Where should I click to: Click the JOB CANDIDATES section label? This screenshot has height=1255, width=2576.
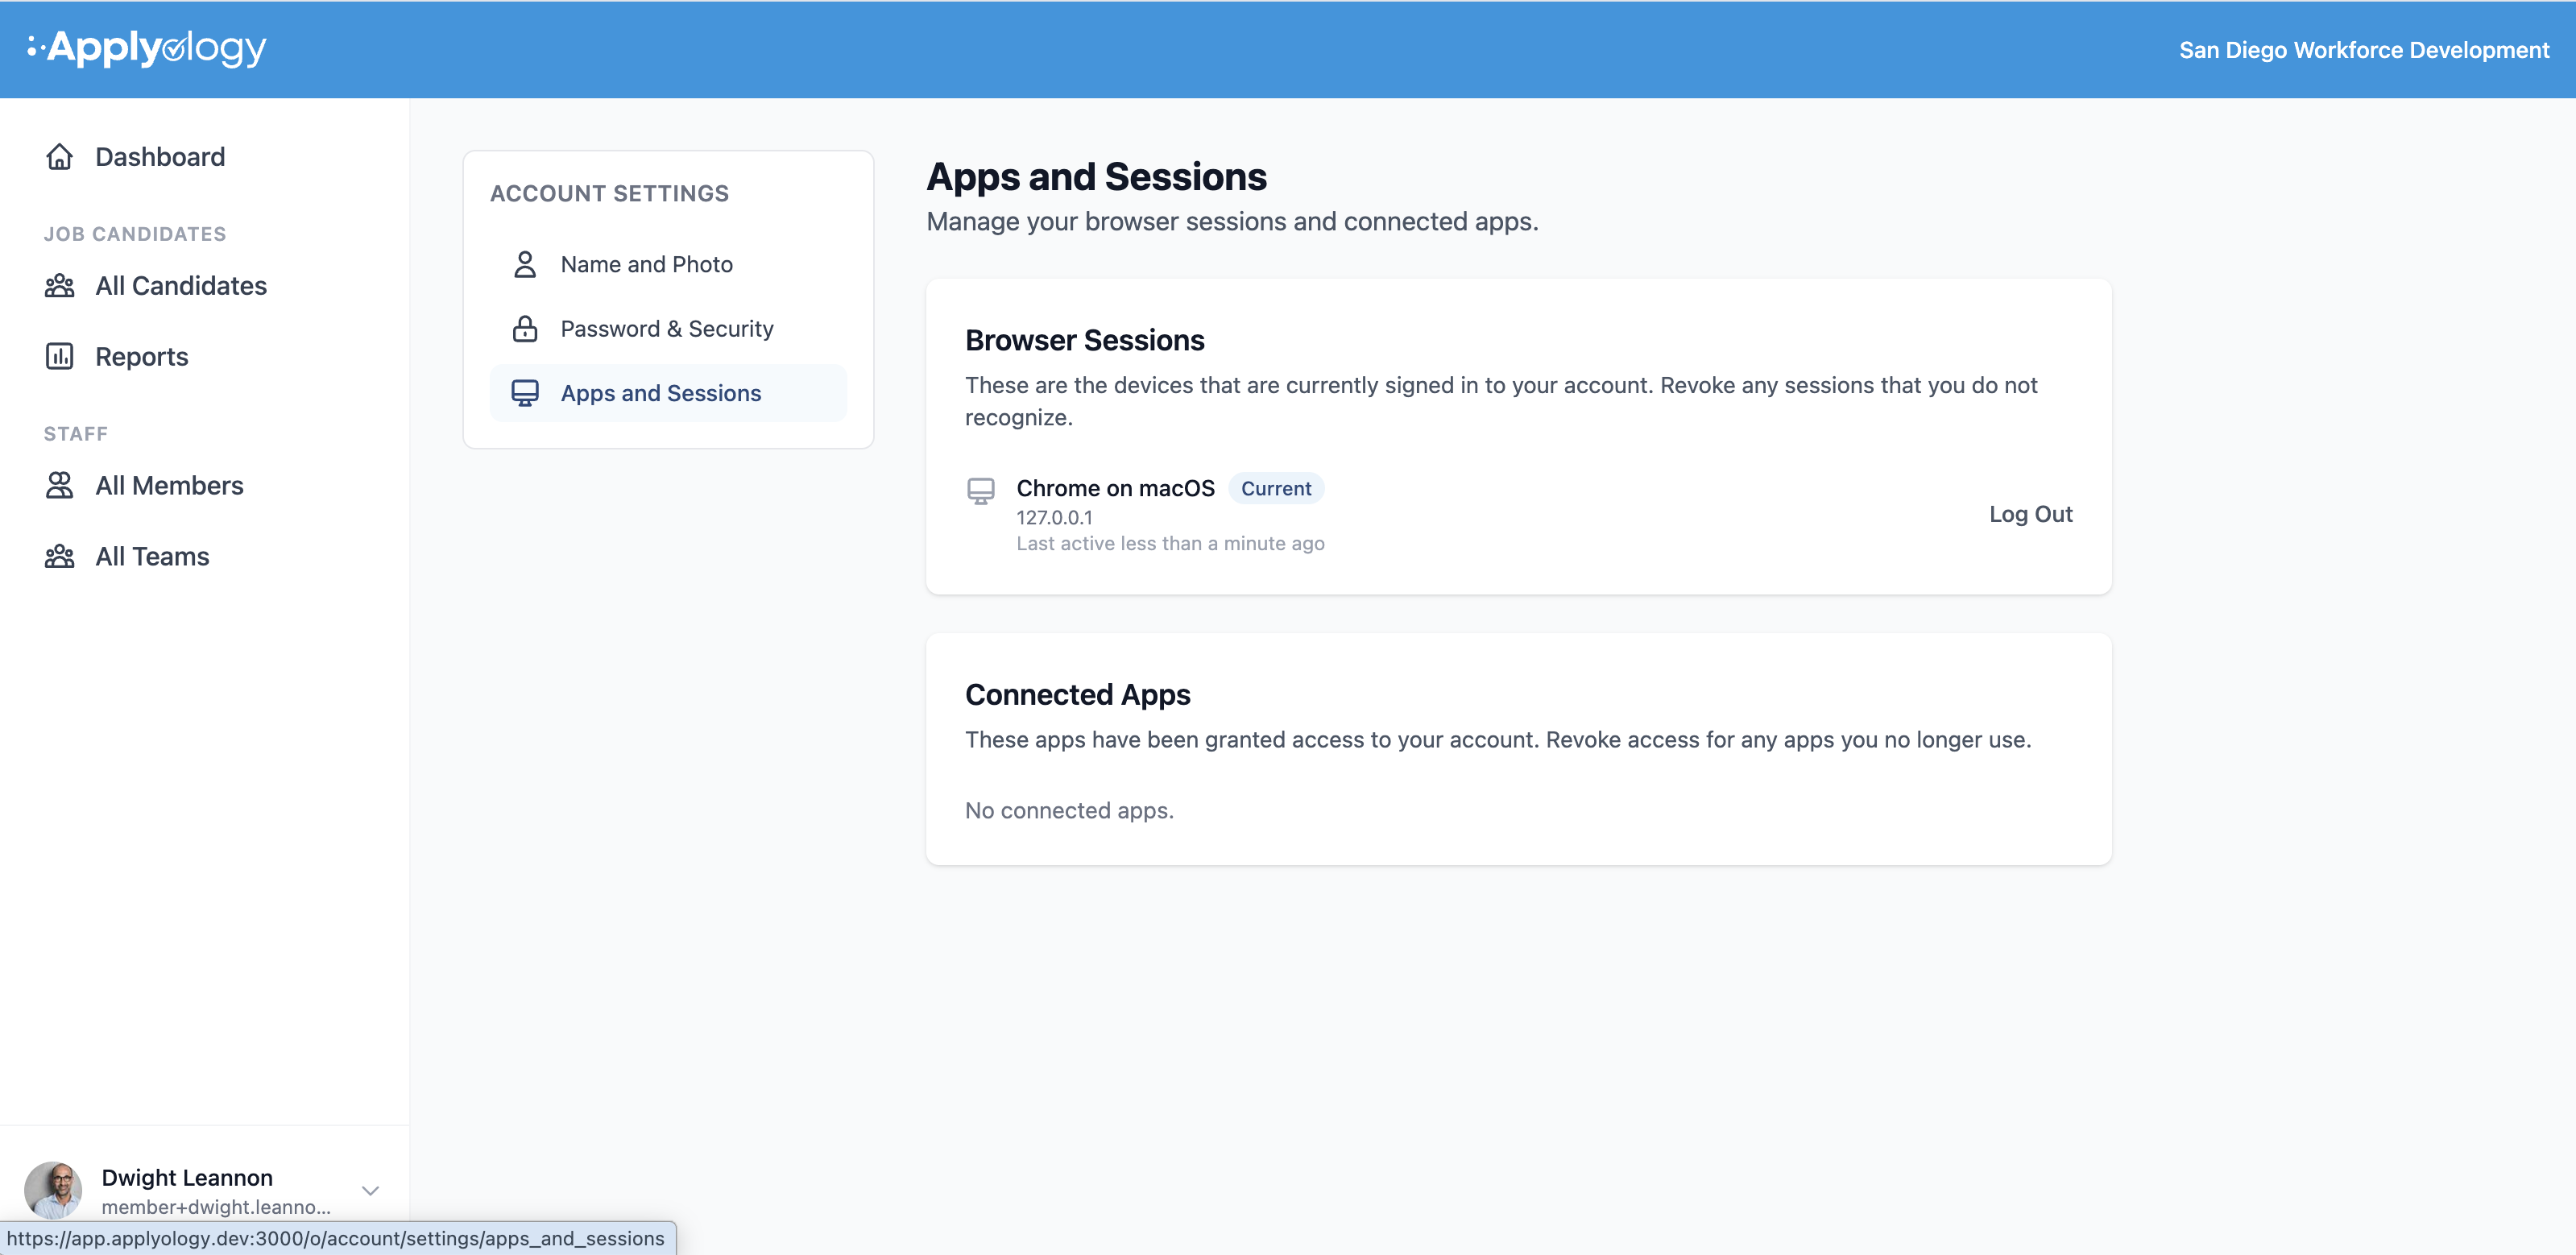[135, 234]
